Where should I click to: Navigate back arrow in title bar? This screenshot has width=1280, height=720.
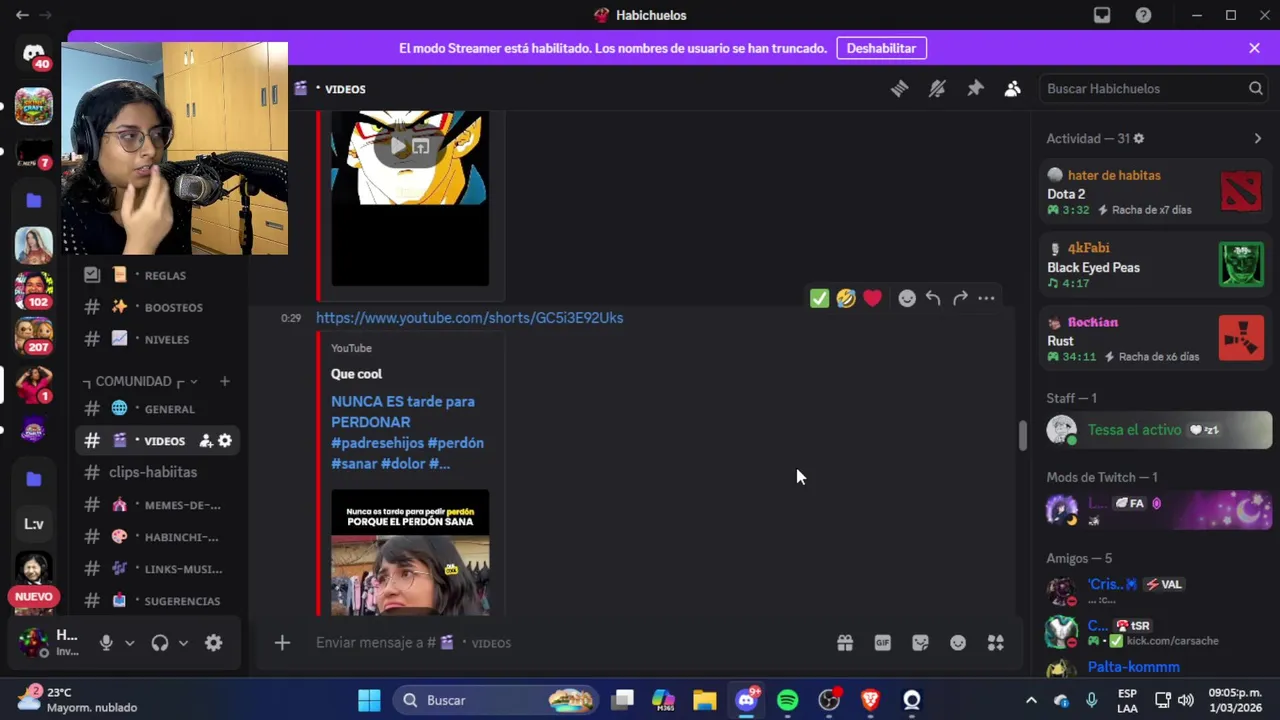click(x=22, y=15)
